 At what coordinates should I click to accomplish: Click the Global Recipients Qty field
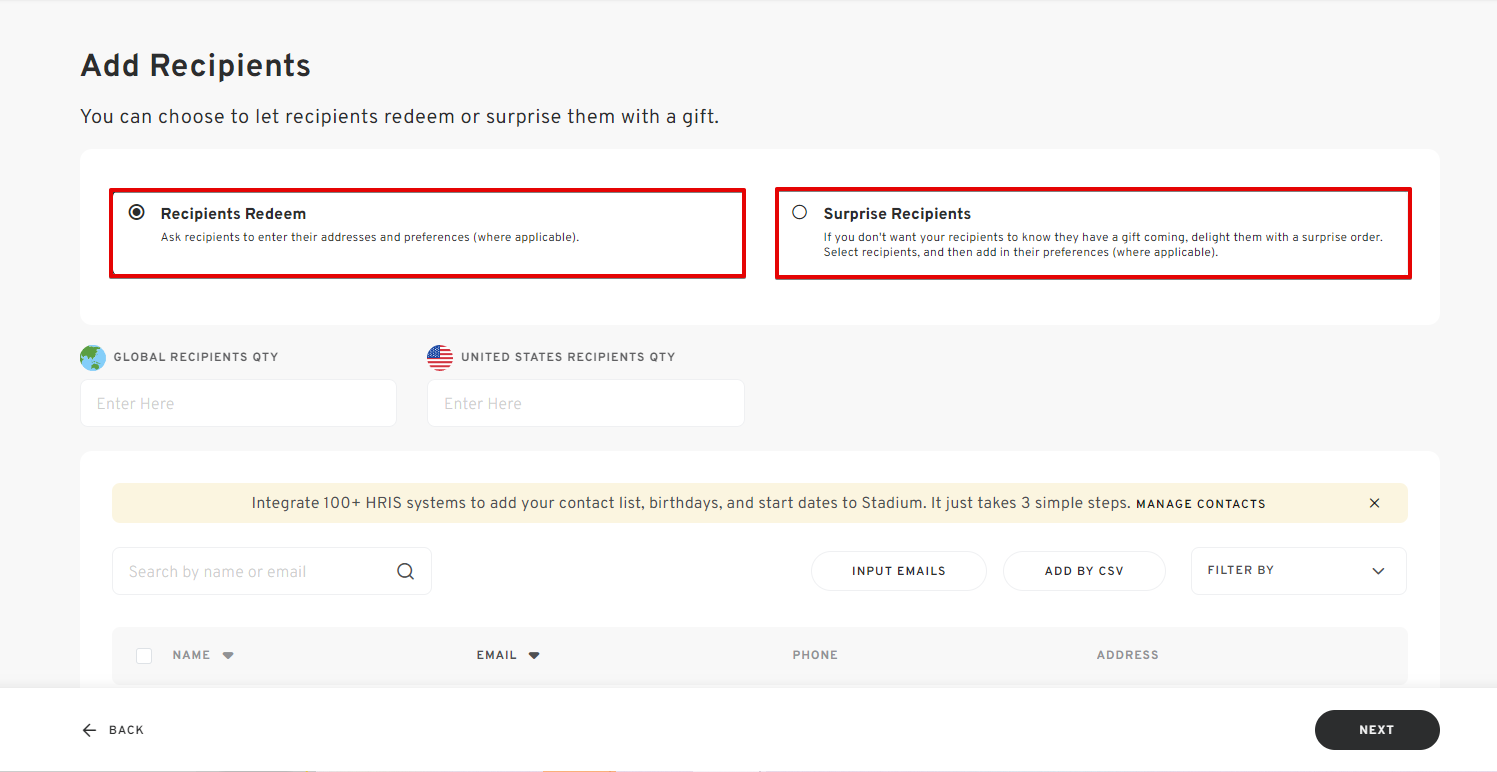[x=238, y=403]
